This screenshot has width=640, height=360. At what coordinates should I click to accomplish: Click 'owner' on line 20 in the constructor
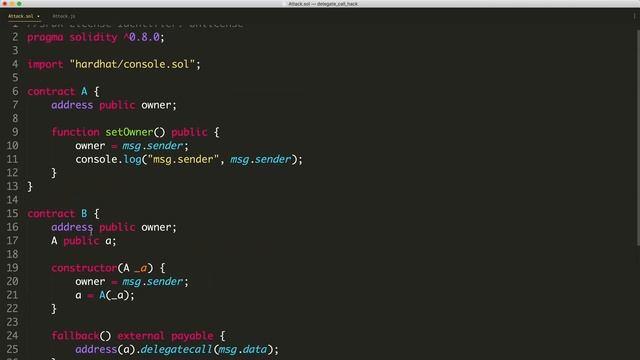(90, 282)
